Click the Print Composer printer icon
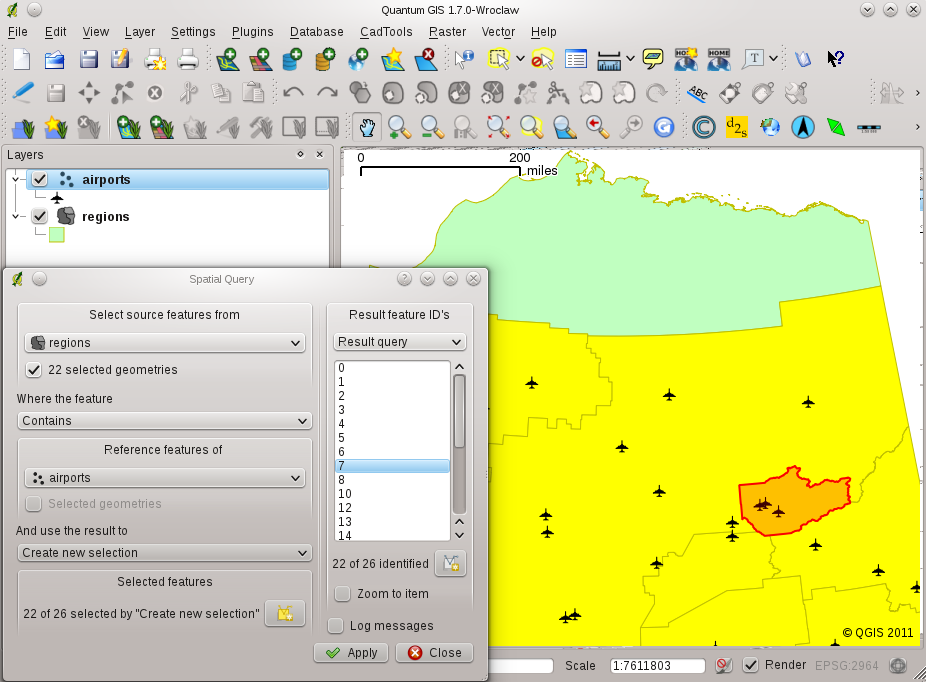The image size is (926, 682). point(188,59)
